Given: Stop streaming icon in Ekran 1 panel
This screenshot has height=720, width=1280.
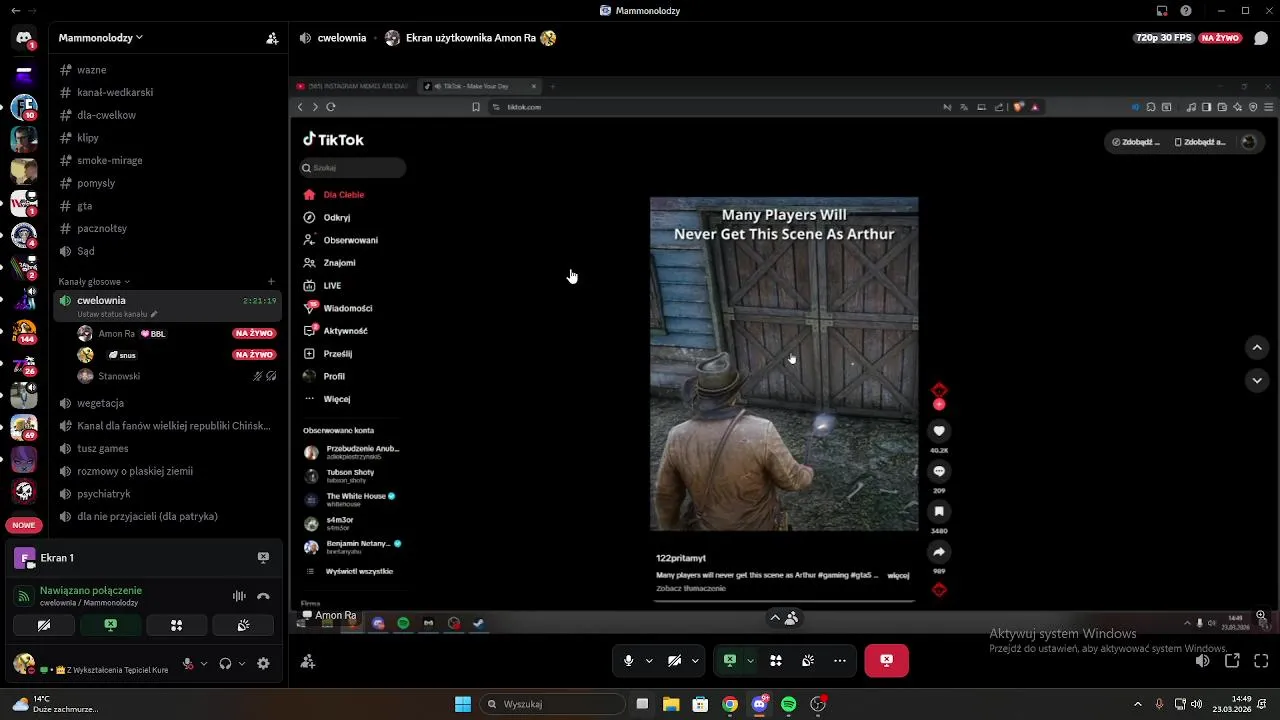Looking at the screenshot, I should point(263,558).
